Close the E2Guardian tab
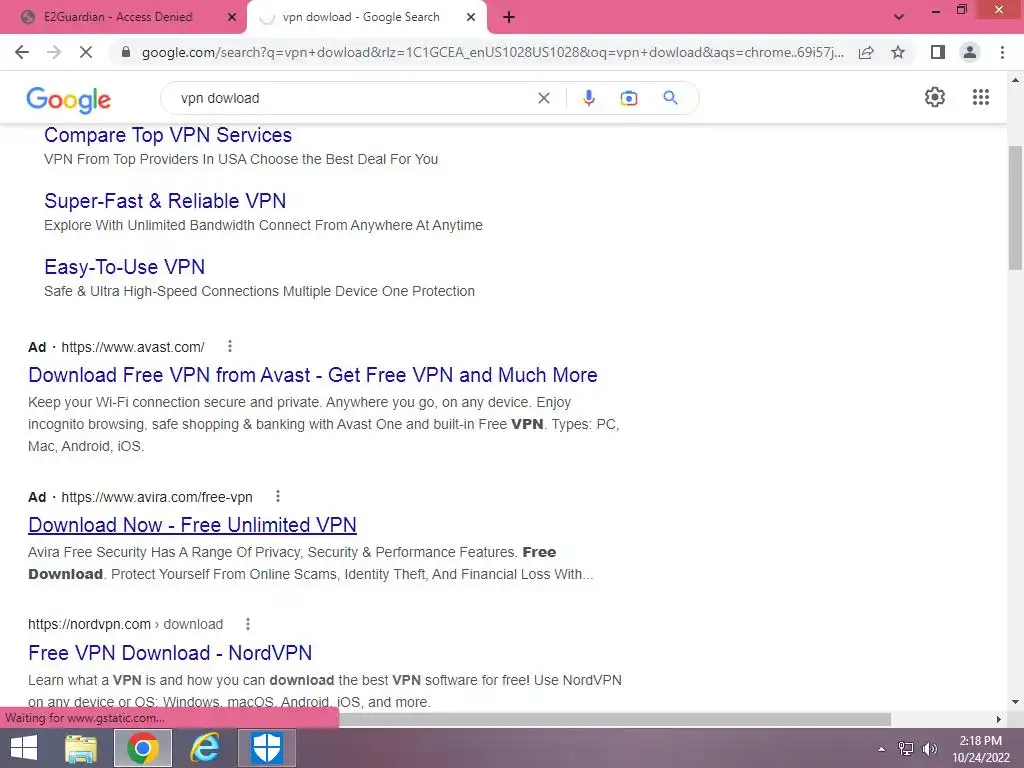Viewport: 1024px width, 768px height. pos(232,18)
